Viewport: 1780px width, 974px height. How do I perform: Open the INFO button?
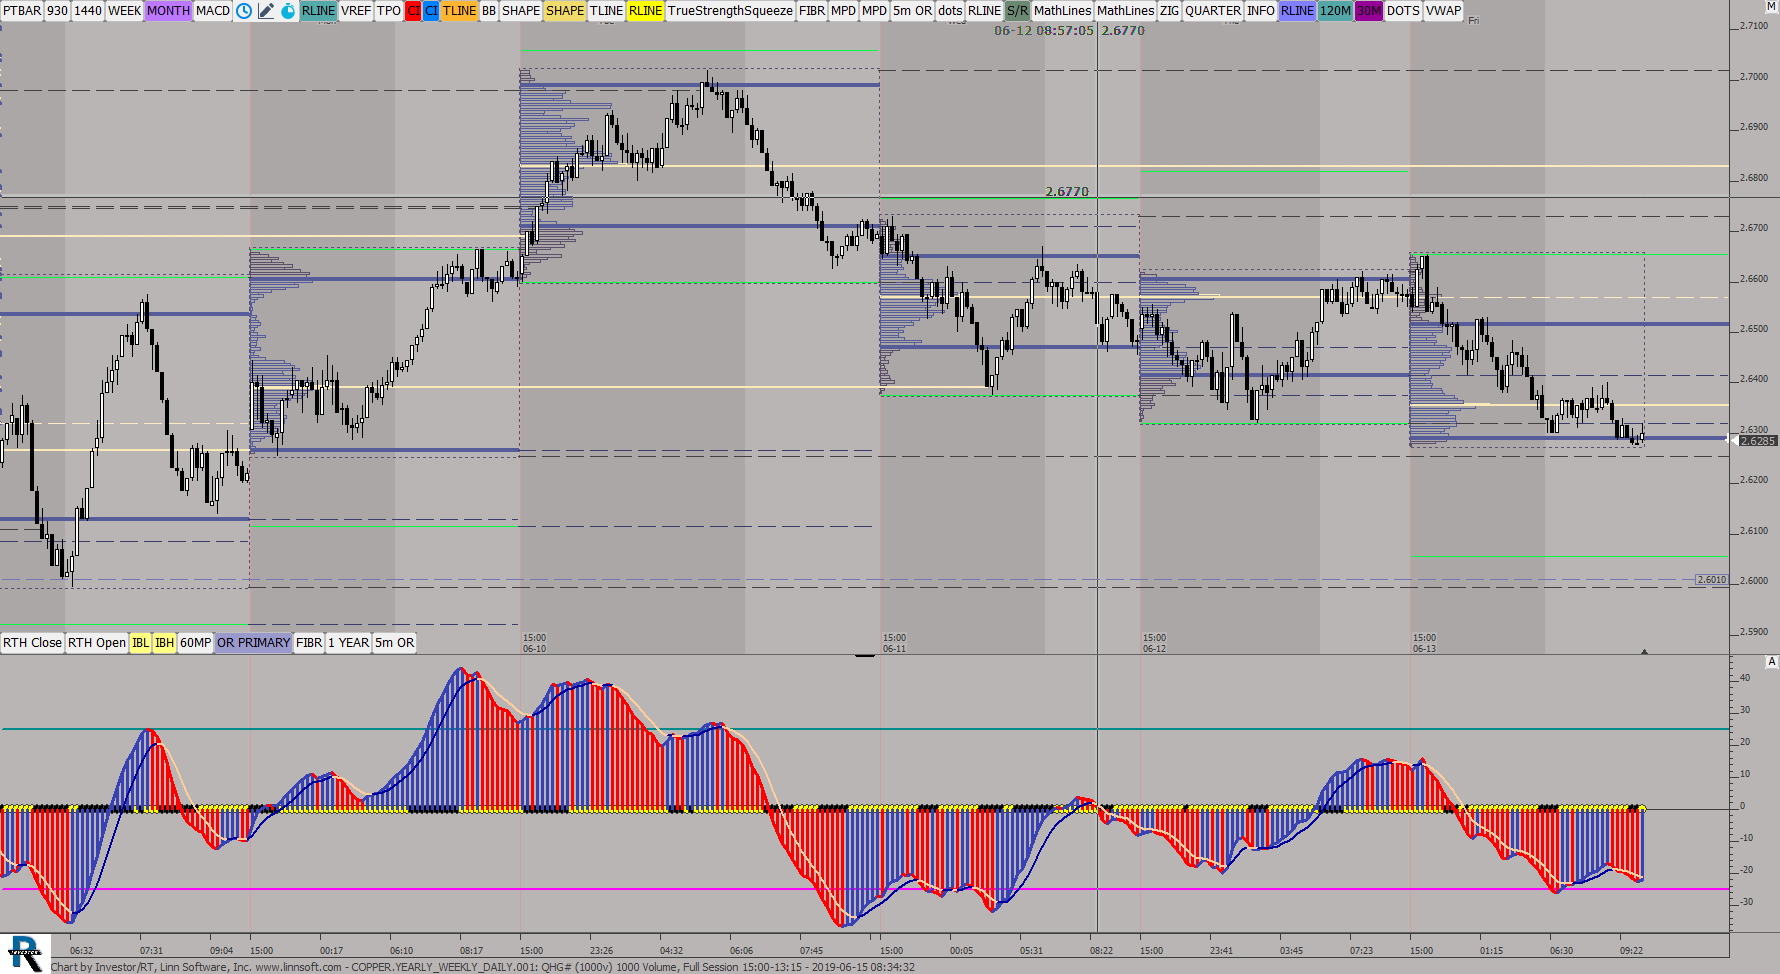pos(1261,11)
